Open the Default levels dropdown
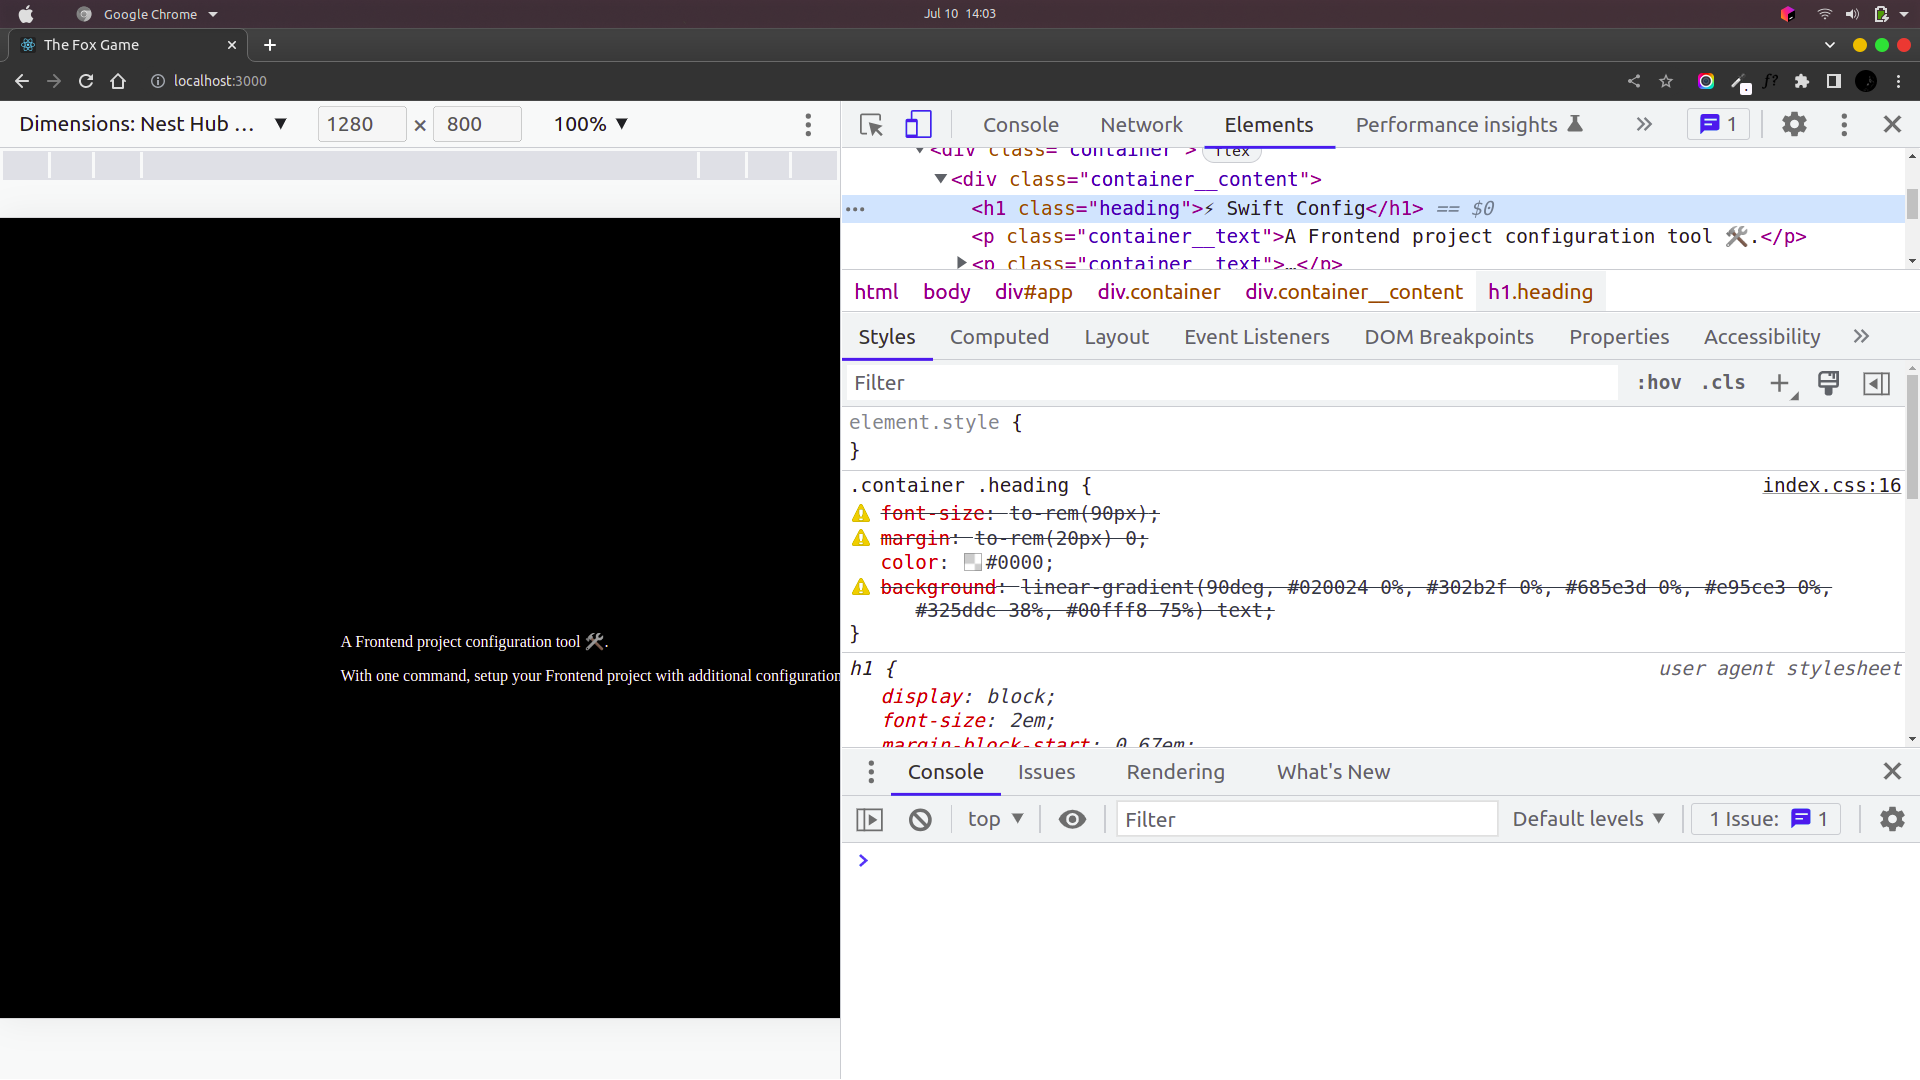This screenshot has height=1080, width=1920. (x=1588, y=819)
